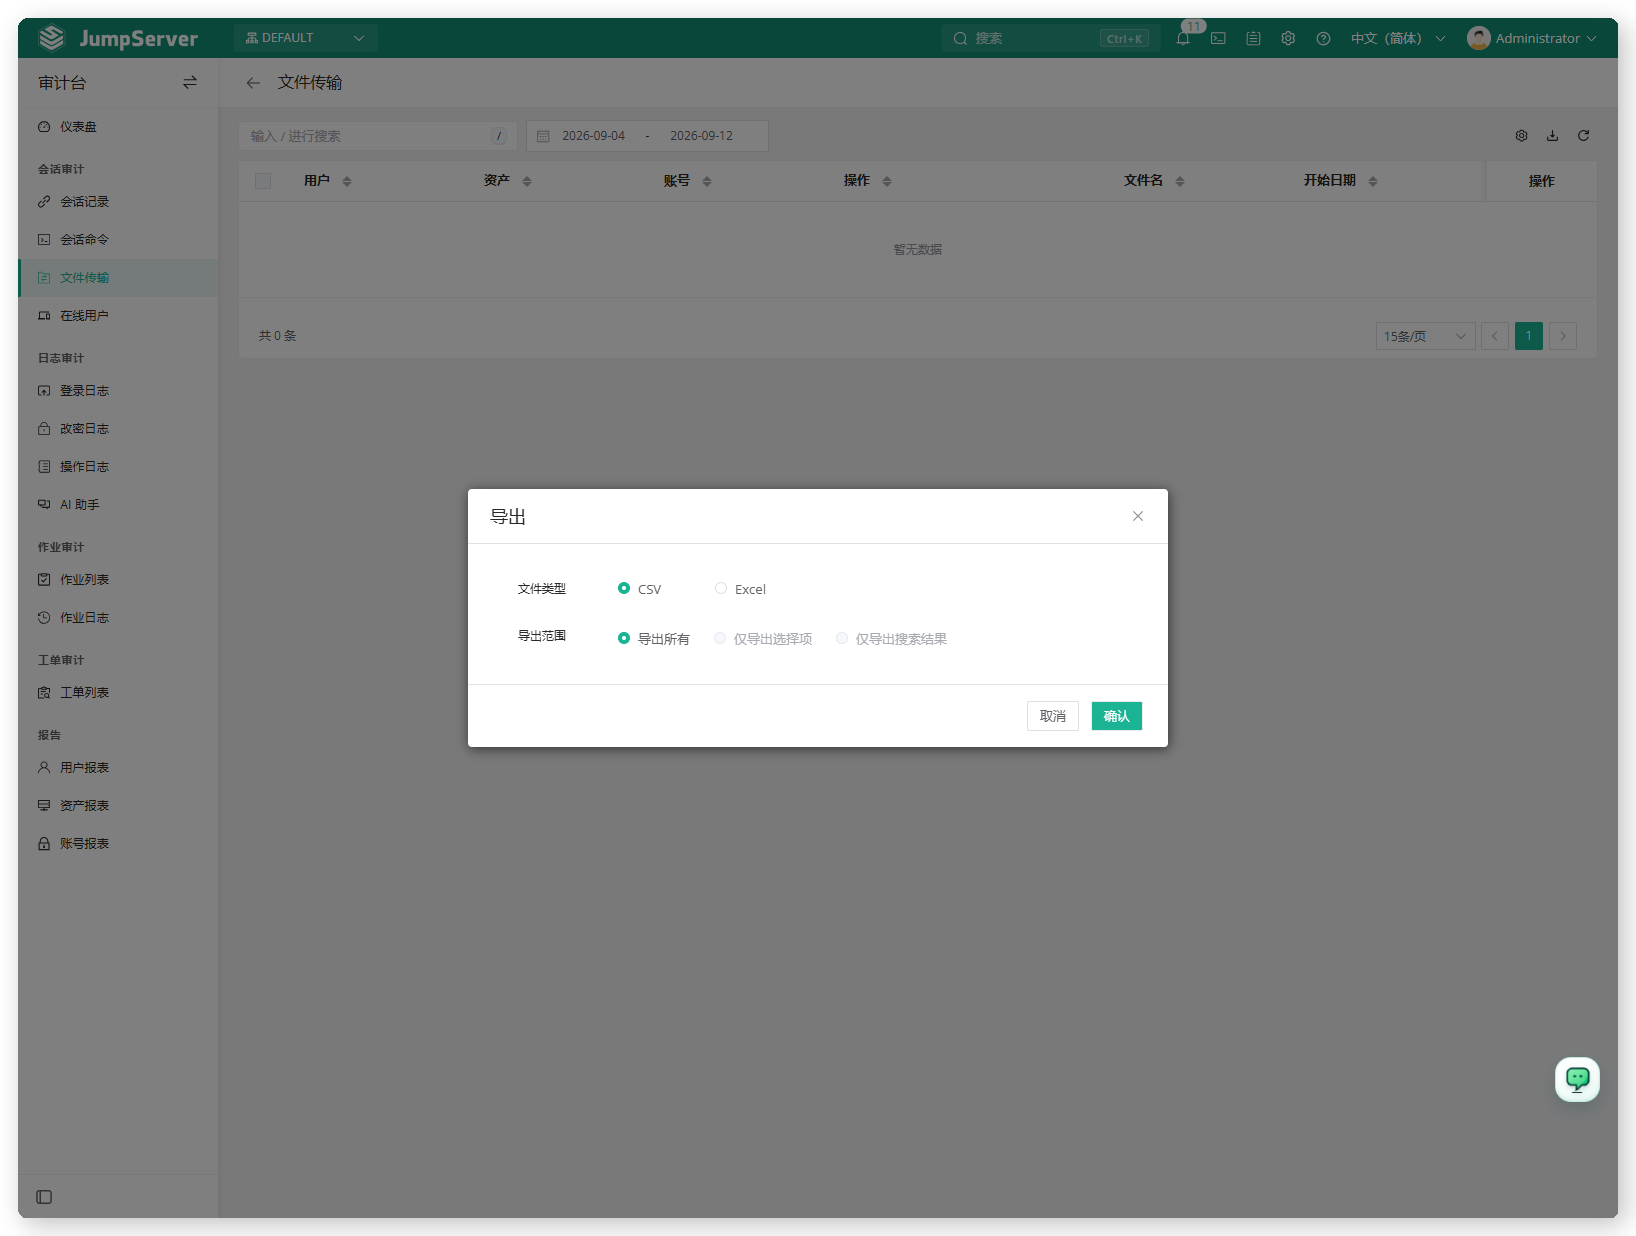Screen dimensions: 1636x1236
Task: Open 登录日志 in the sidebar
Action: (x=118, y=391)
